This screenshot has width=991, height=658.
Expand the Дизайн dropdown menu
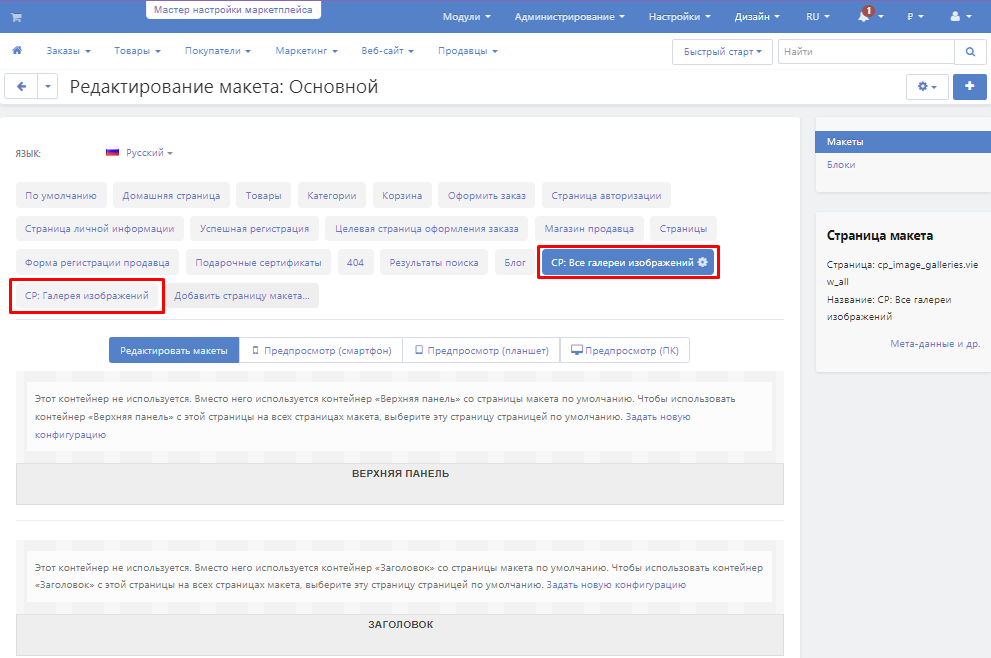[757, 17]
